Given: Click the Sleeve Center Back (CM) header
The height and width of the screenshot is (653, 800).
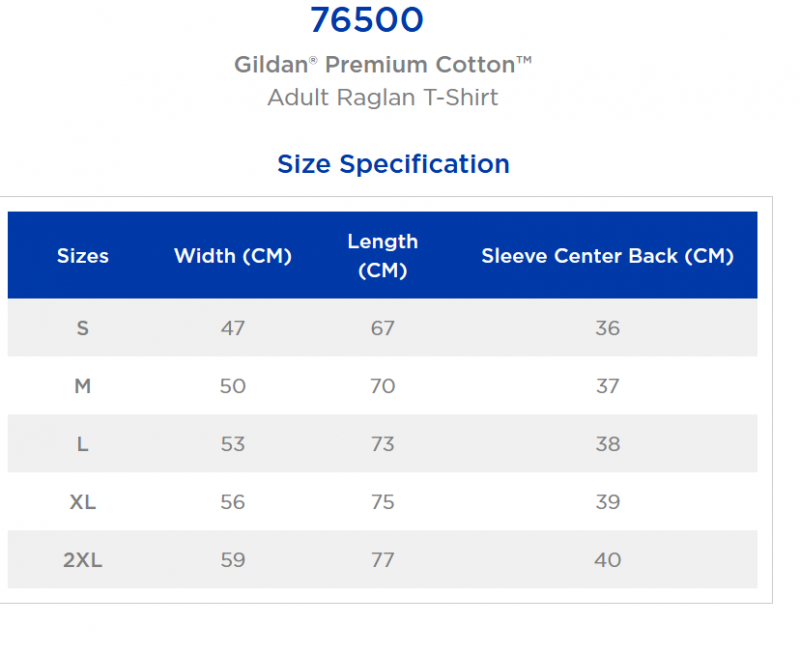Looking at the screenshot, I should click(x=607, y=256).
